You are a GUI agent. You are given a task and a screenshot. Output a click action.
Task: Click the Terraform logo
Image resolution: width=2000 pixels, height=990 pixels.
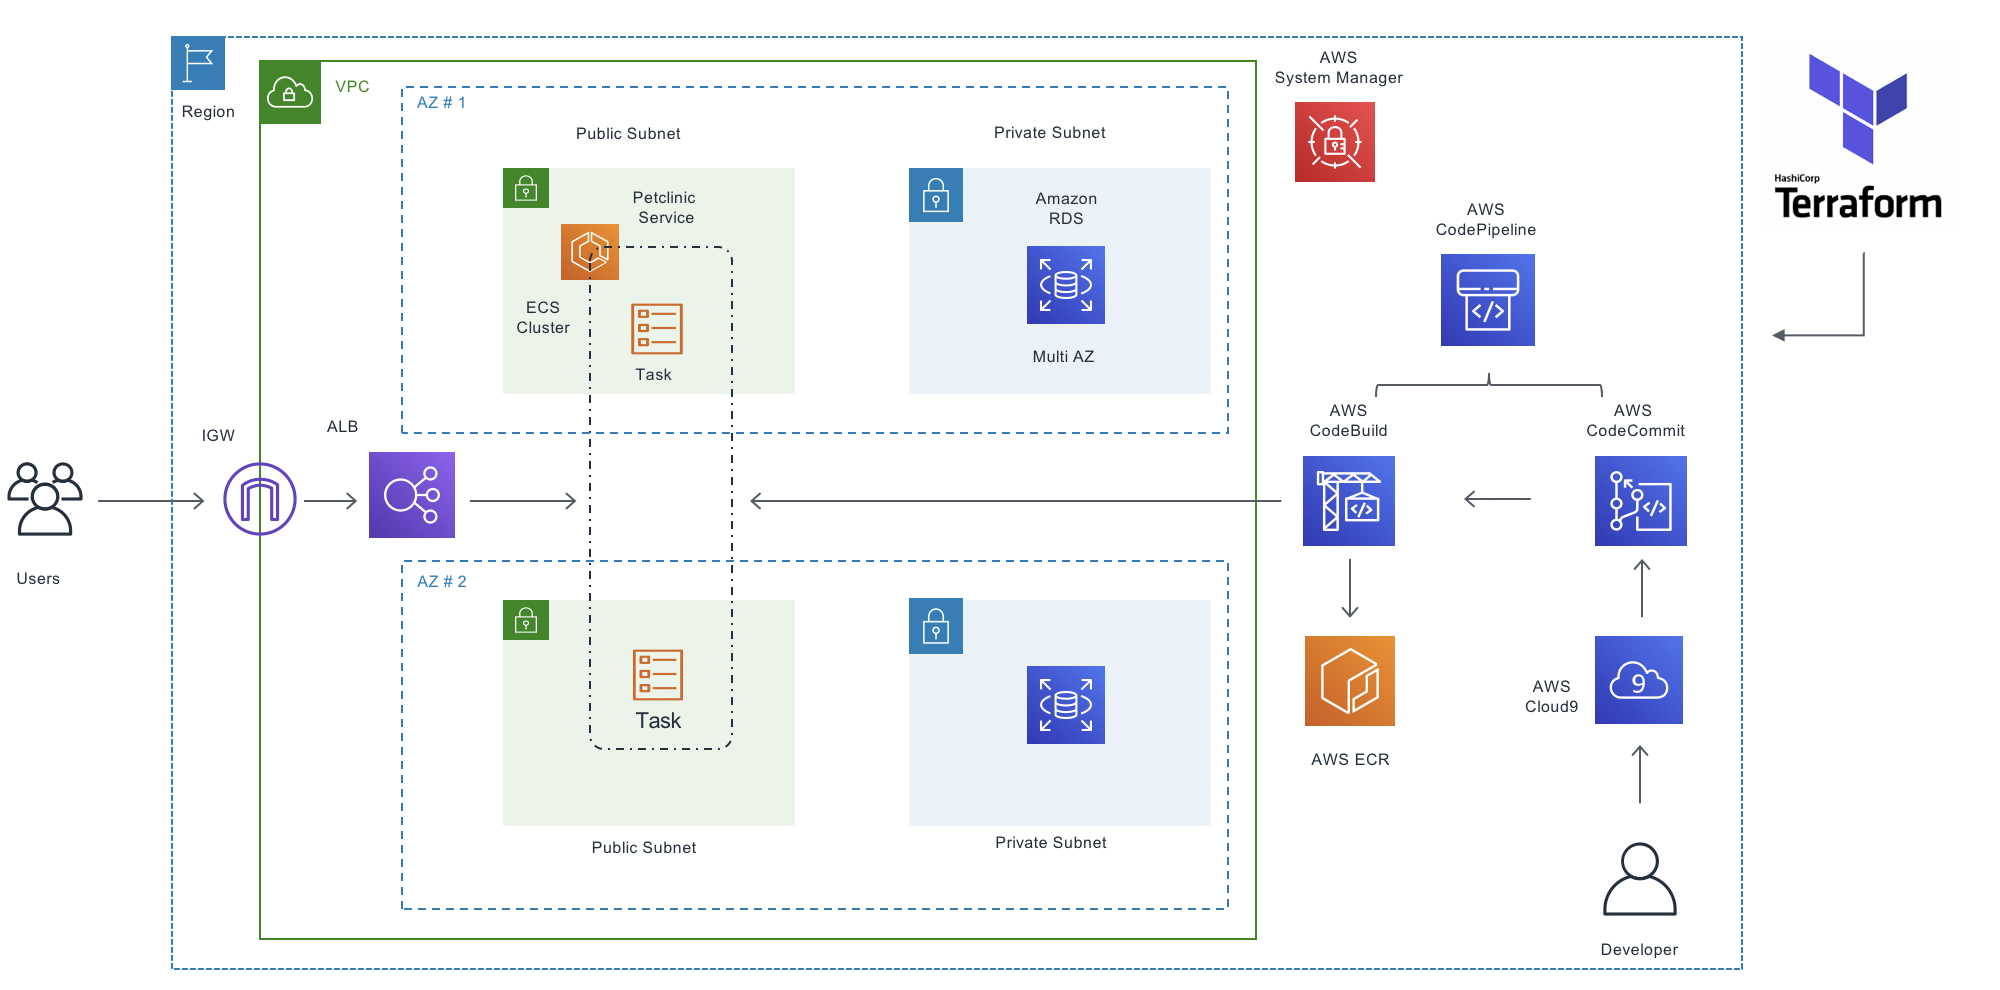tap(1858, 138)
